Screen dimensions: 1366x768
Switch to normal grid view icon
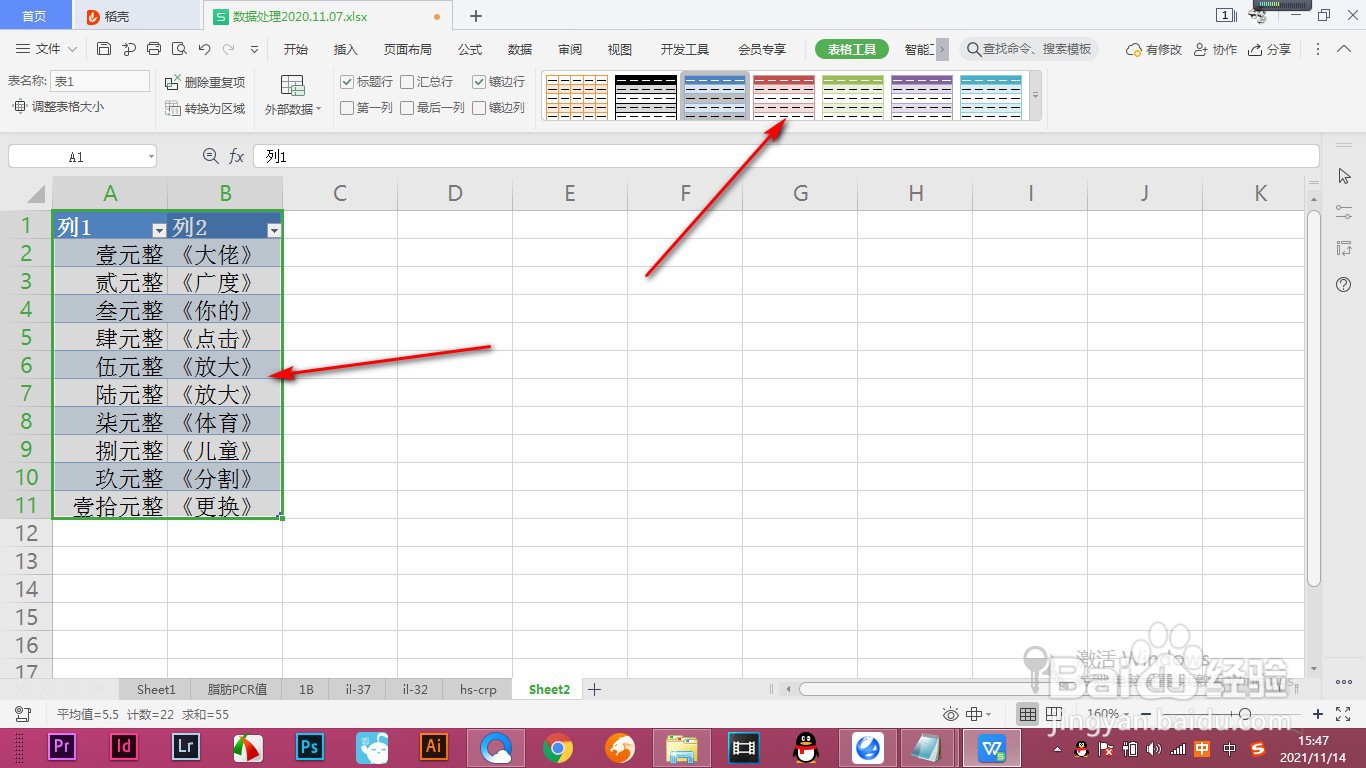click(1027, 714)
